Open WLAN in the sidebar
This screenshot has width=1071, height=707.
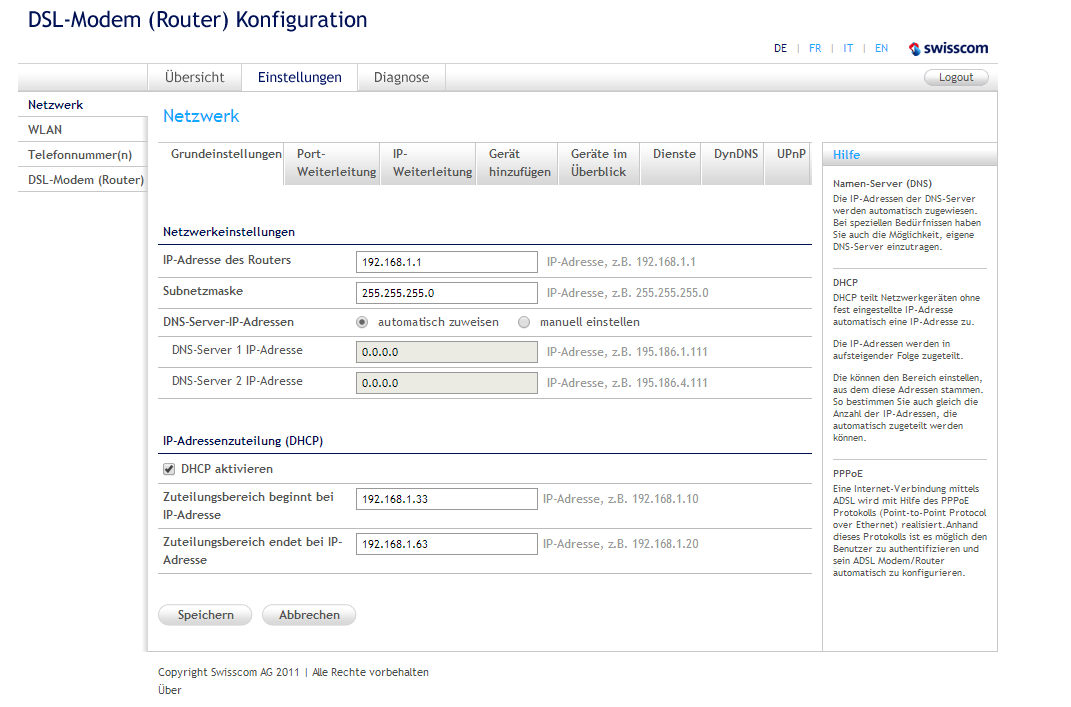coord(45,130)
